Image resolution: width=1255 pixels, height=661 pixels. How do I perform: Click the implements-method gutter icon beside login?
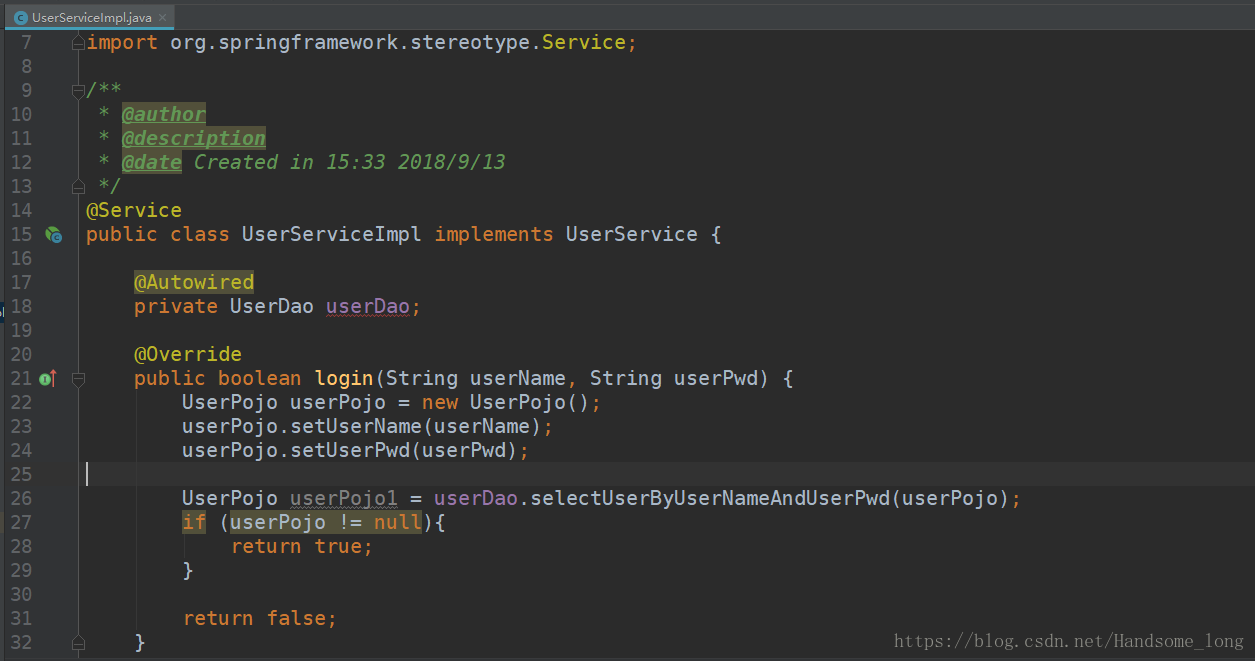tap(47, 379)
